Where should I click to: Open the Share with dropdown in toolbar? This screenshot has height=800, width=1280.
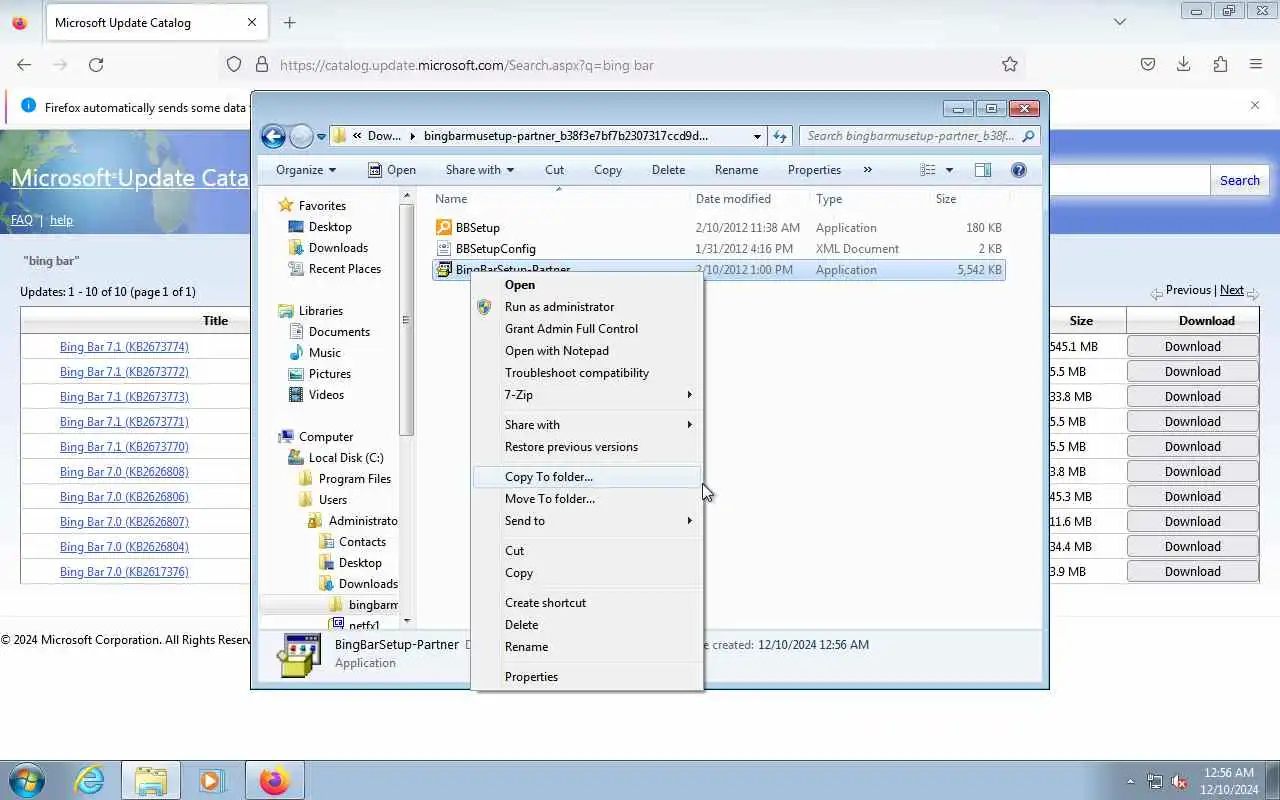480,170
